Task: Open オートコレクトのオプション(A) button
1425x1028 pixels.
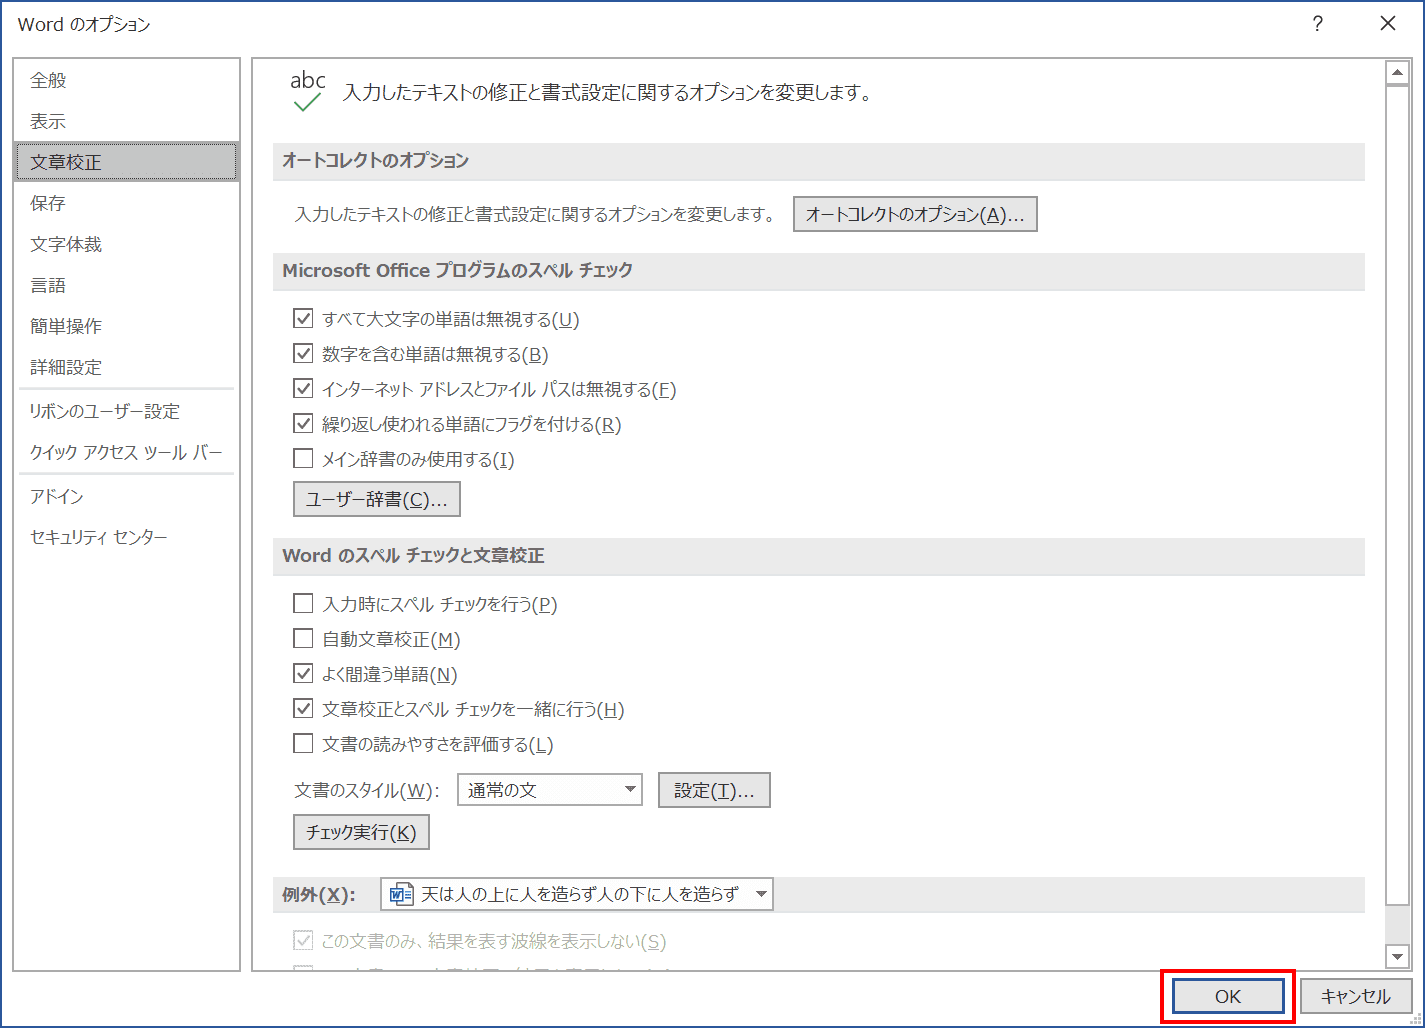Action: (x=915, y=214)
